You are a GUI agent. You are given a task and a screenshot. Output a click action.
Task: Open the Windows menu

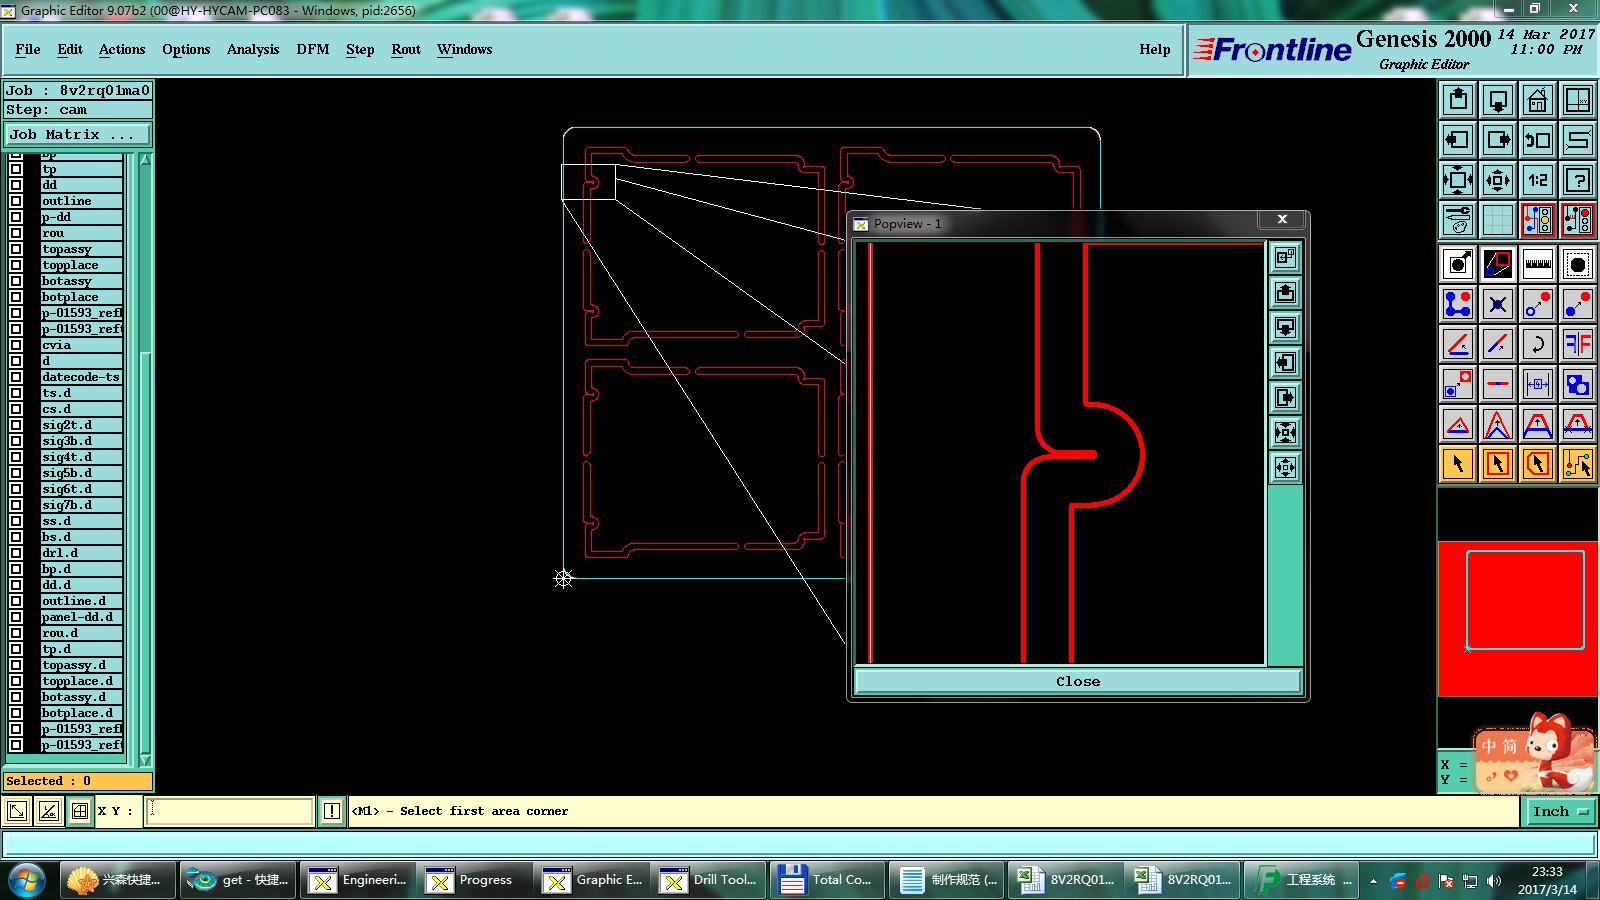465,49
